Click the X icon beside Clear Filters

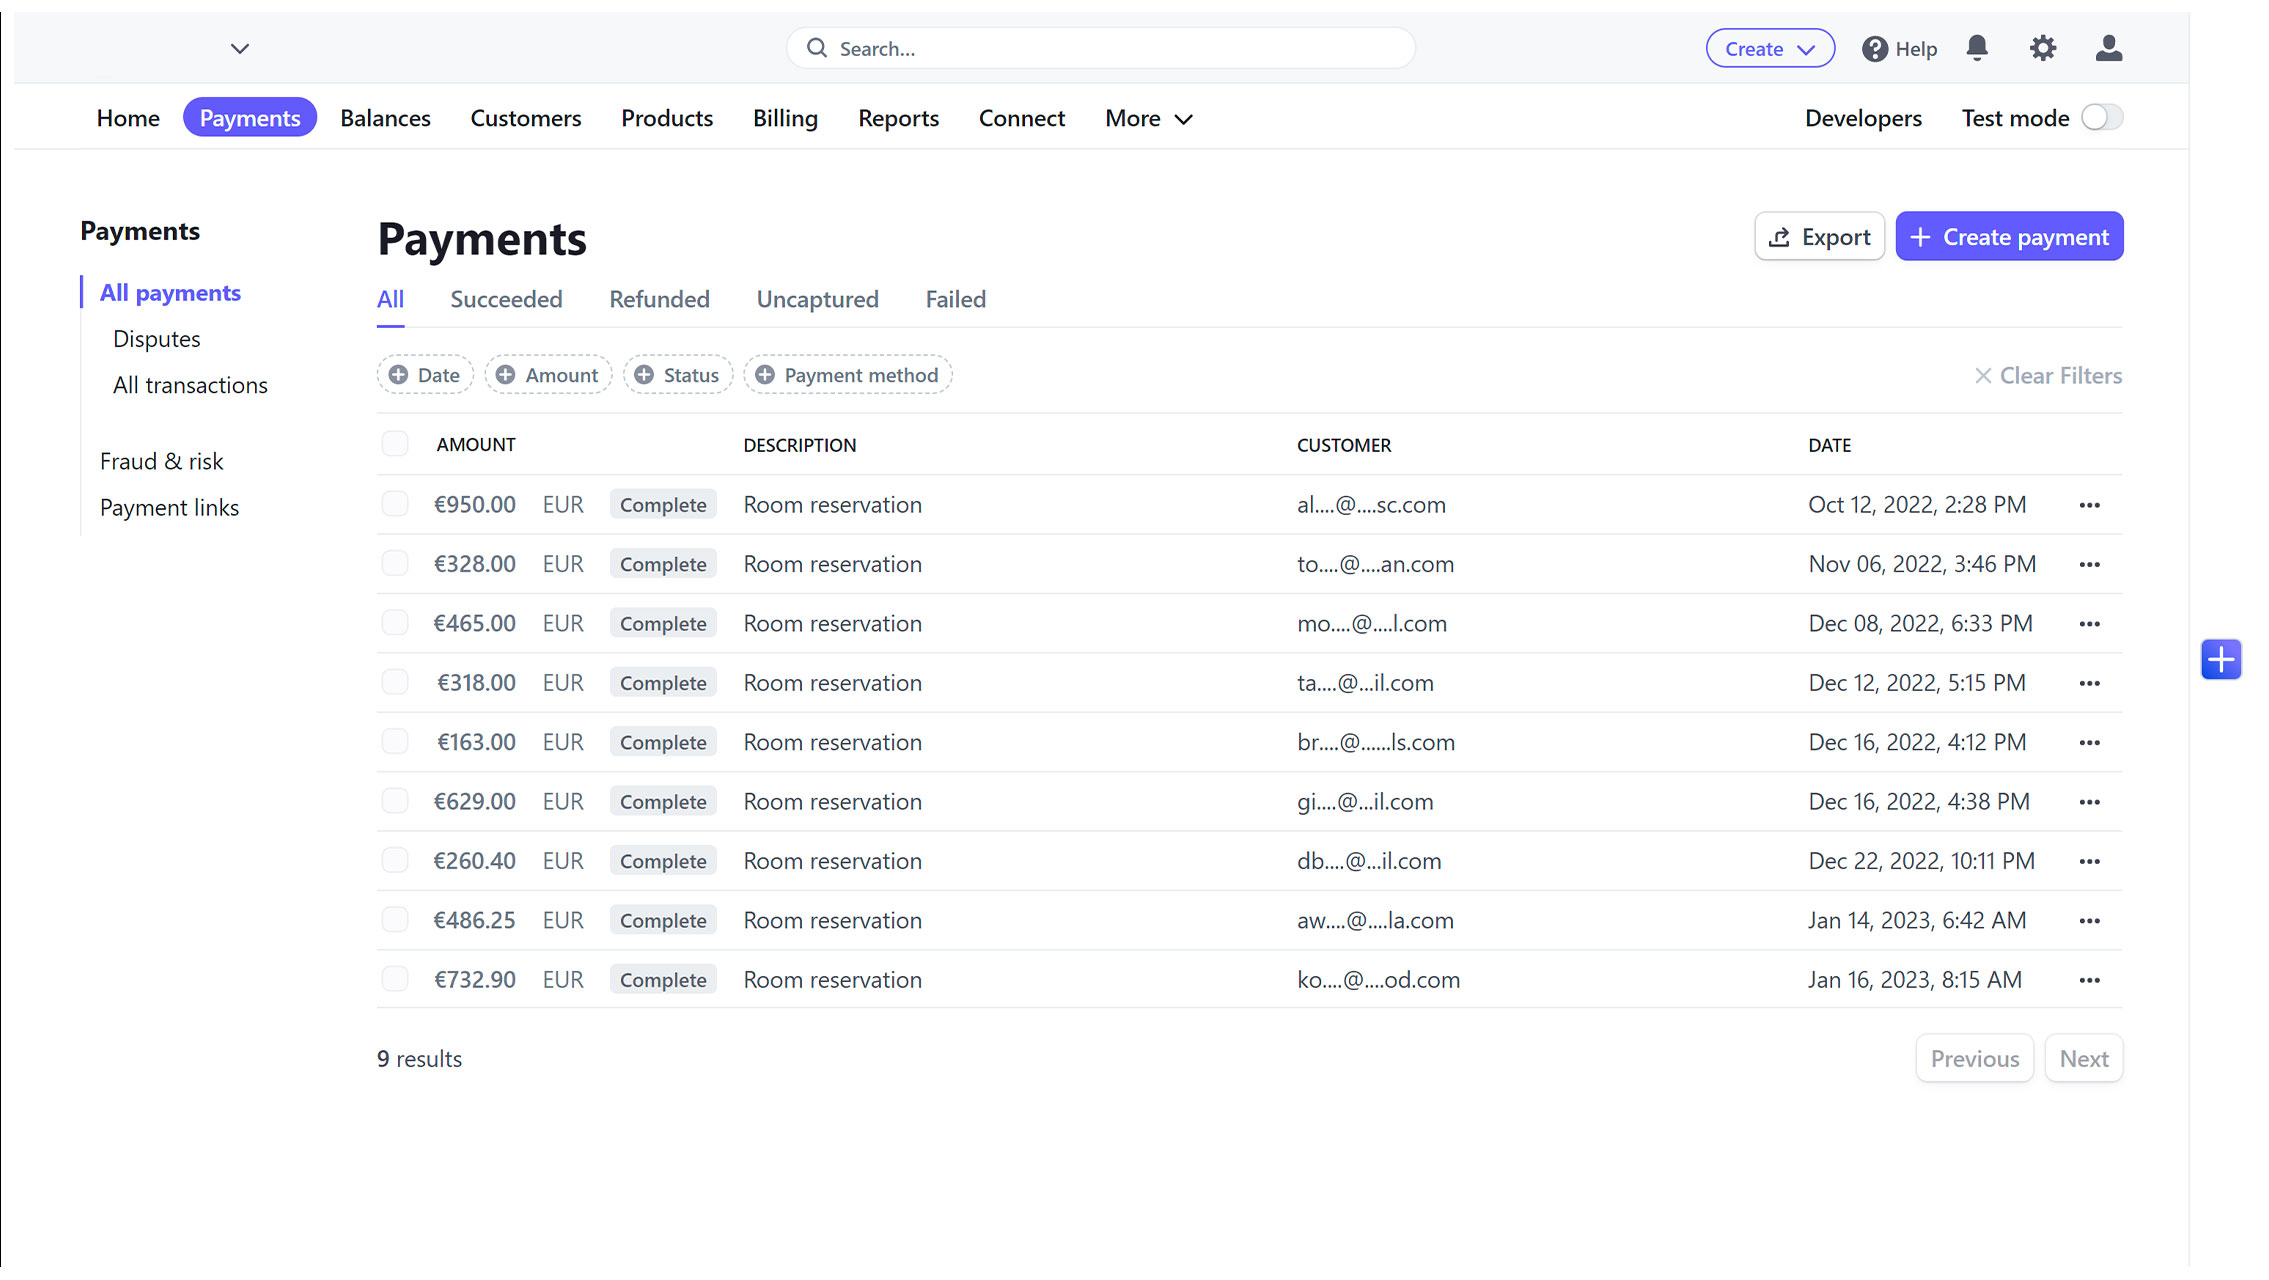(x=1982, y=376)
